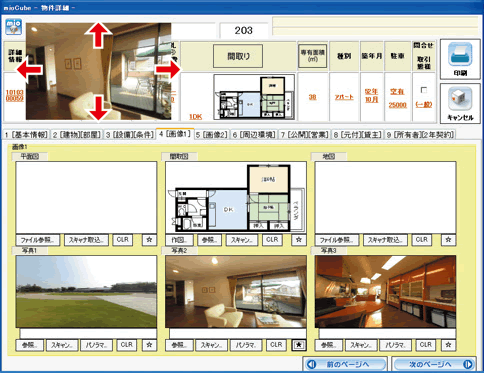Check the 取引態様 checkbox above (一般)
The image size is (484, 373).
coord(424,90)
